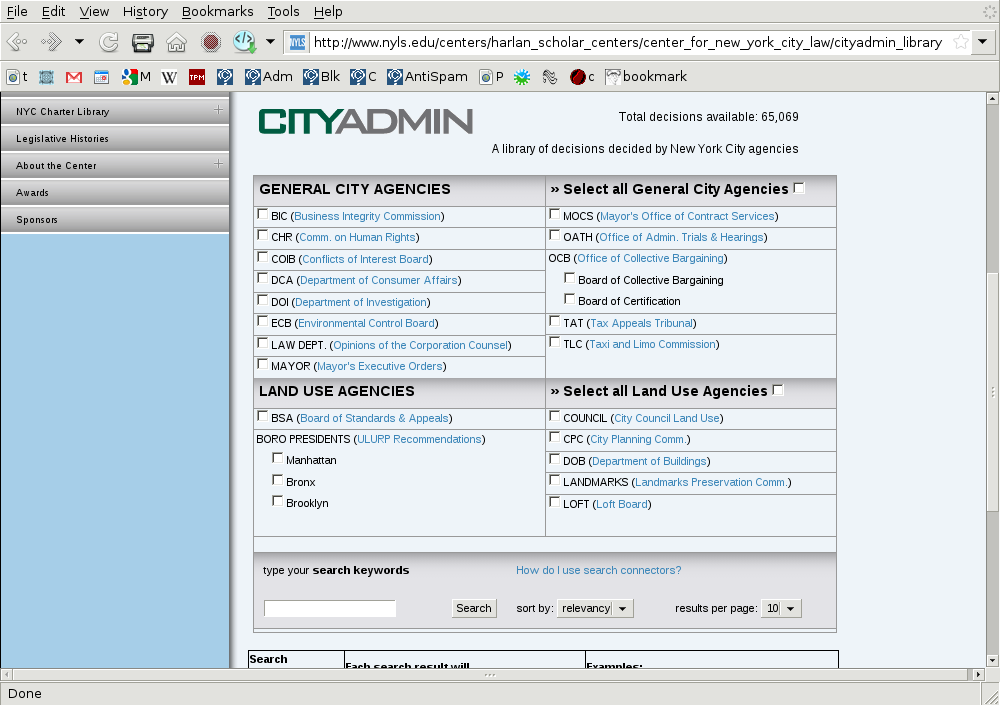Open 'How do I use search connectors?' link

(598, 570)
